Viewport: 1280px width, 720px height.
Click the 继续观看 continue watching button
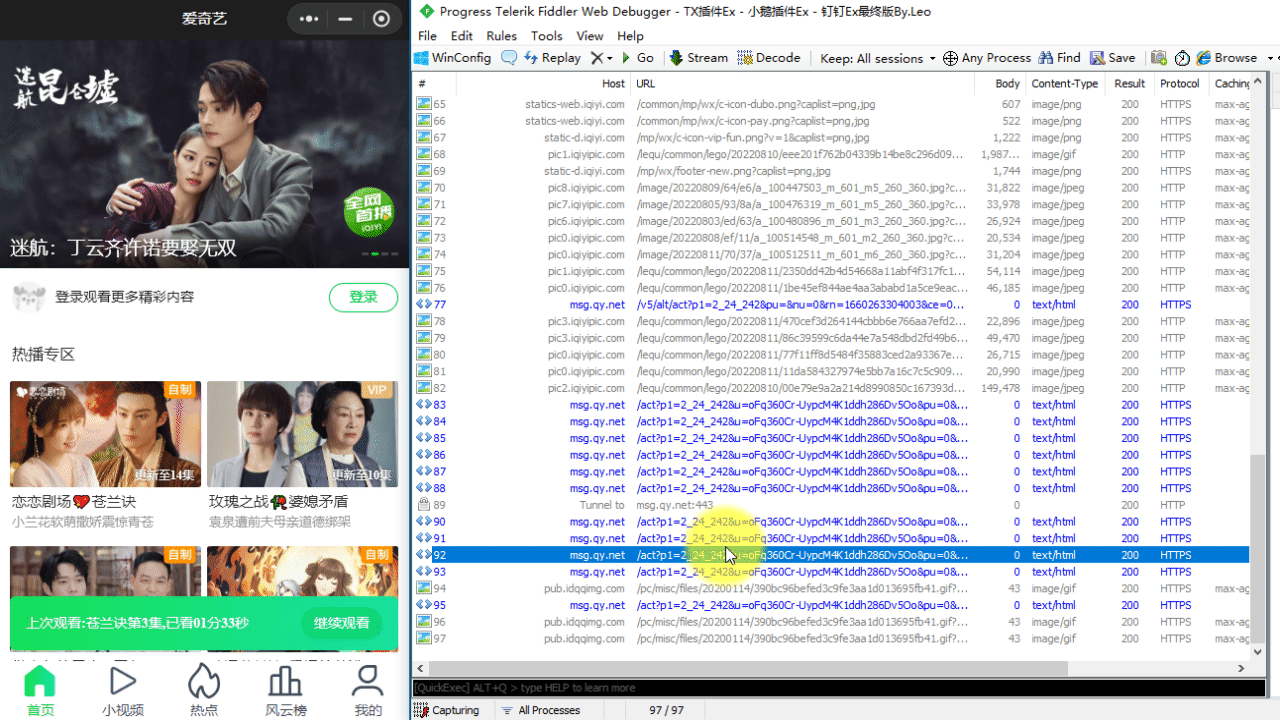coord(341,623)
